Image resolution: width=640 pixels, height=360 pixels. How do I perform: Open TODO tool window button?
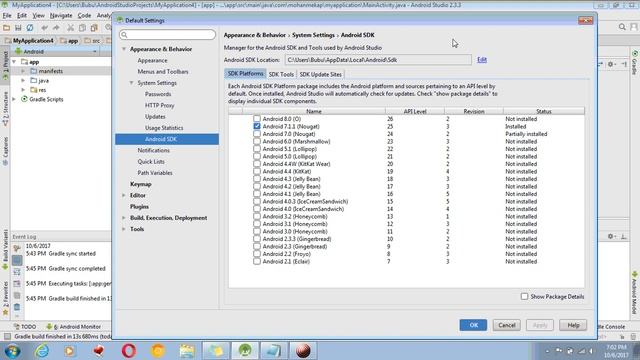click(25, 327)
